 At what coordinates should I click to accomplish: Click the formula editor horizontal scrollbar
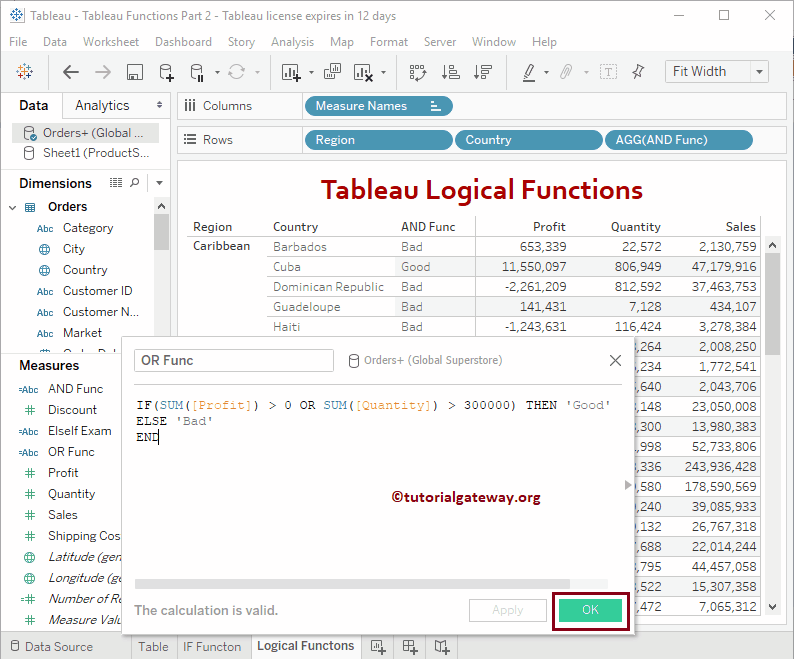click(352, 584)
